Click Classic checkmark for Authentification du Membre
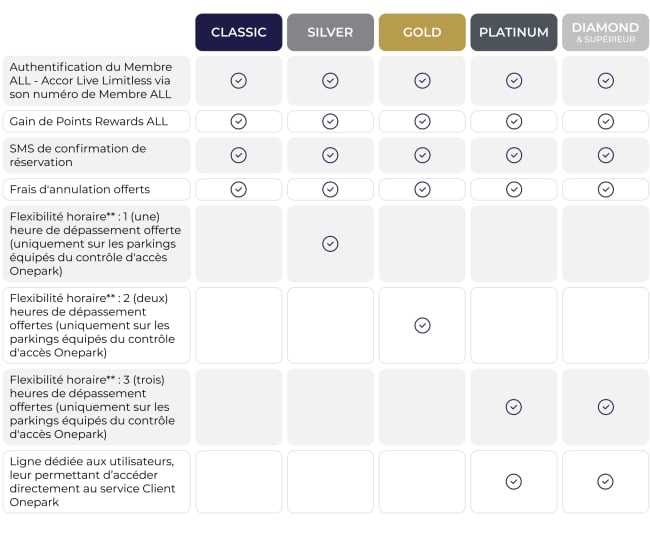 coord(238,81)
